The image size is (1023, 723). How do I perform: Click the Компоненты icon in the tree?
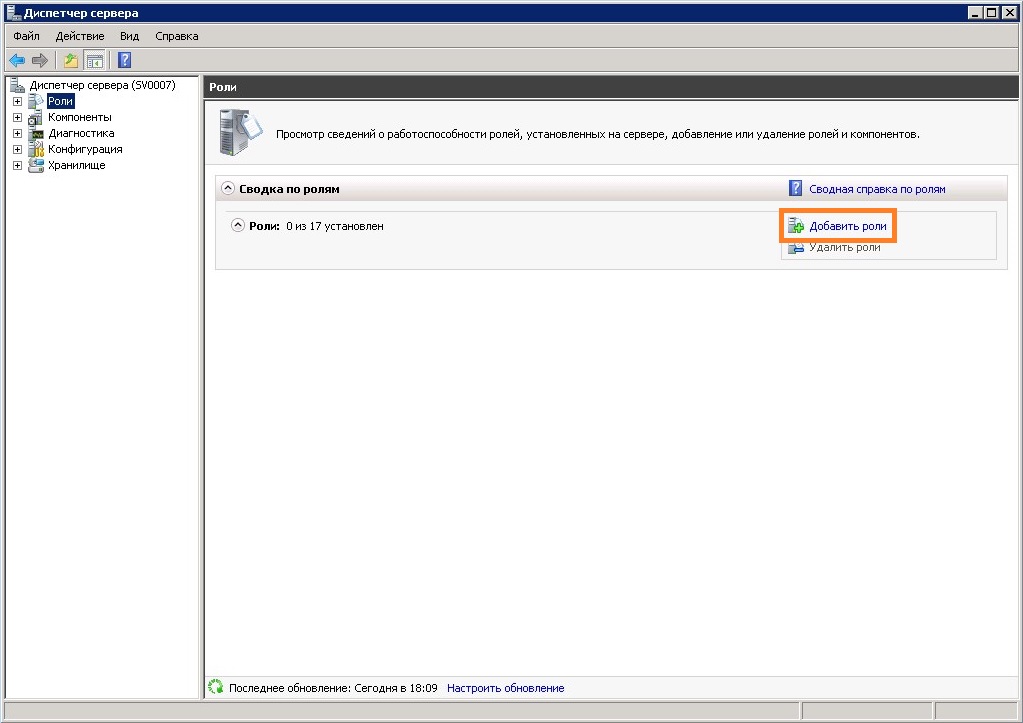pos(36,117)
